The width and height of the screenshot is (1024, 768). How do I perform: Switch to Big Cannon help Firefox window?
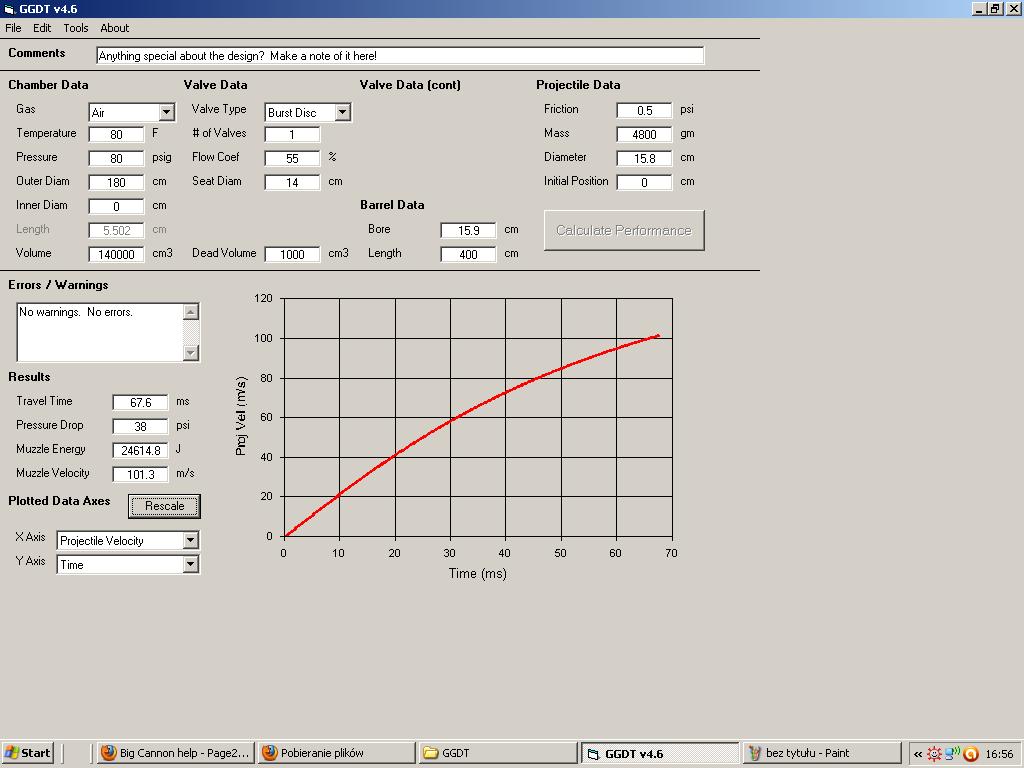click(175, 753)
